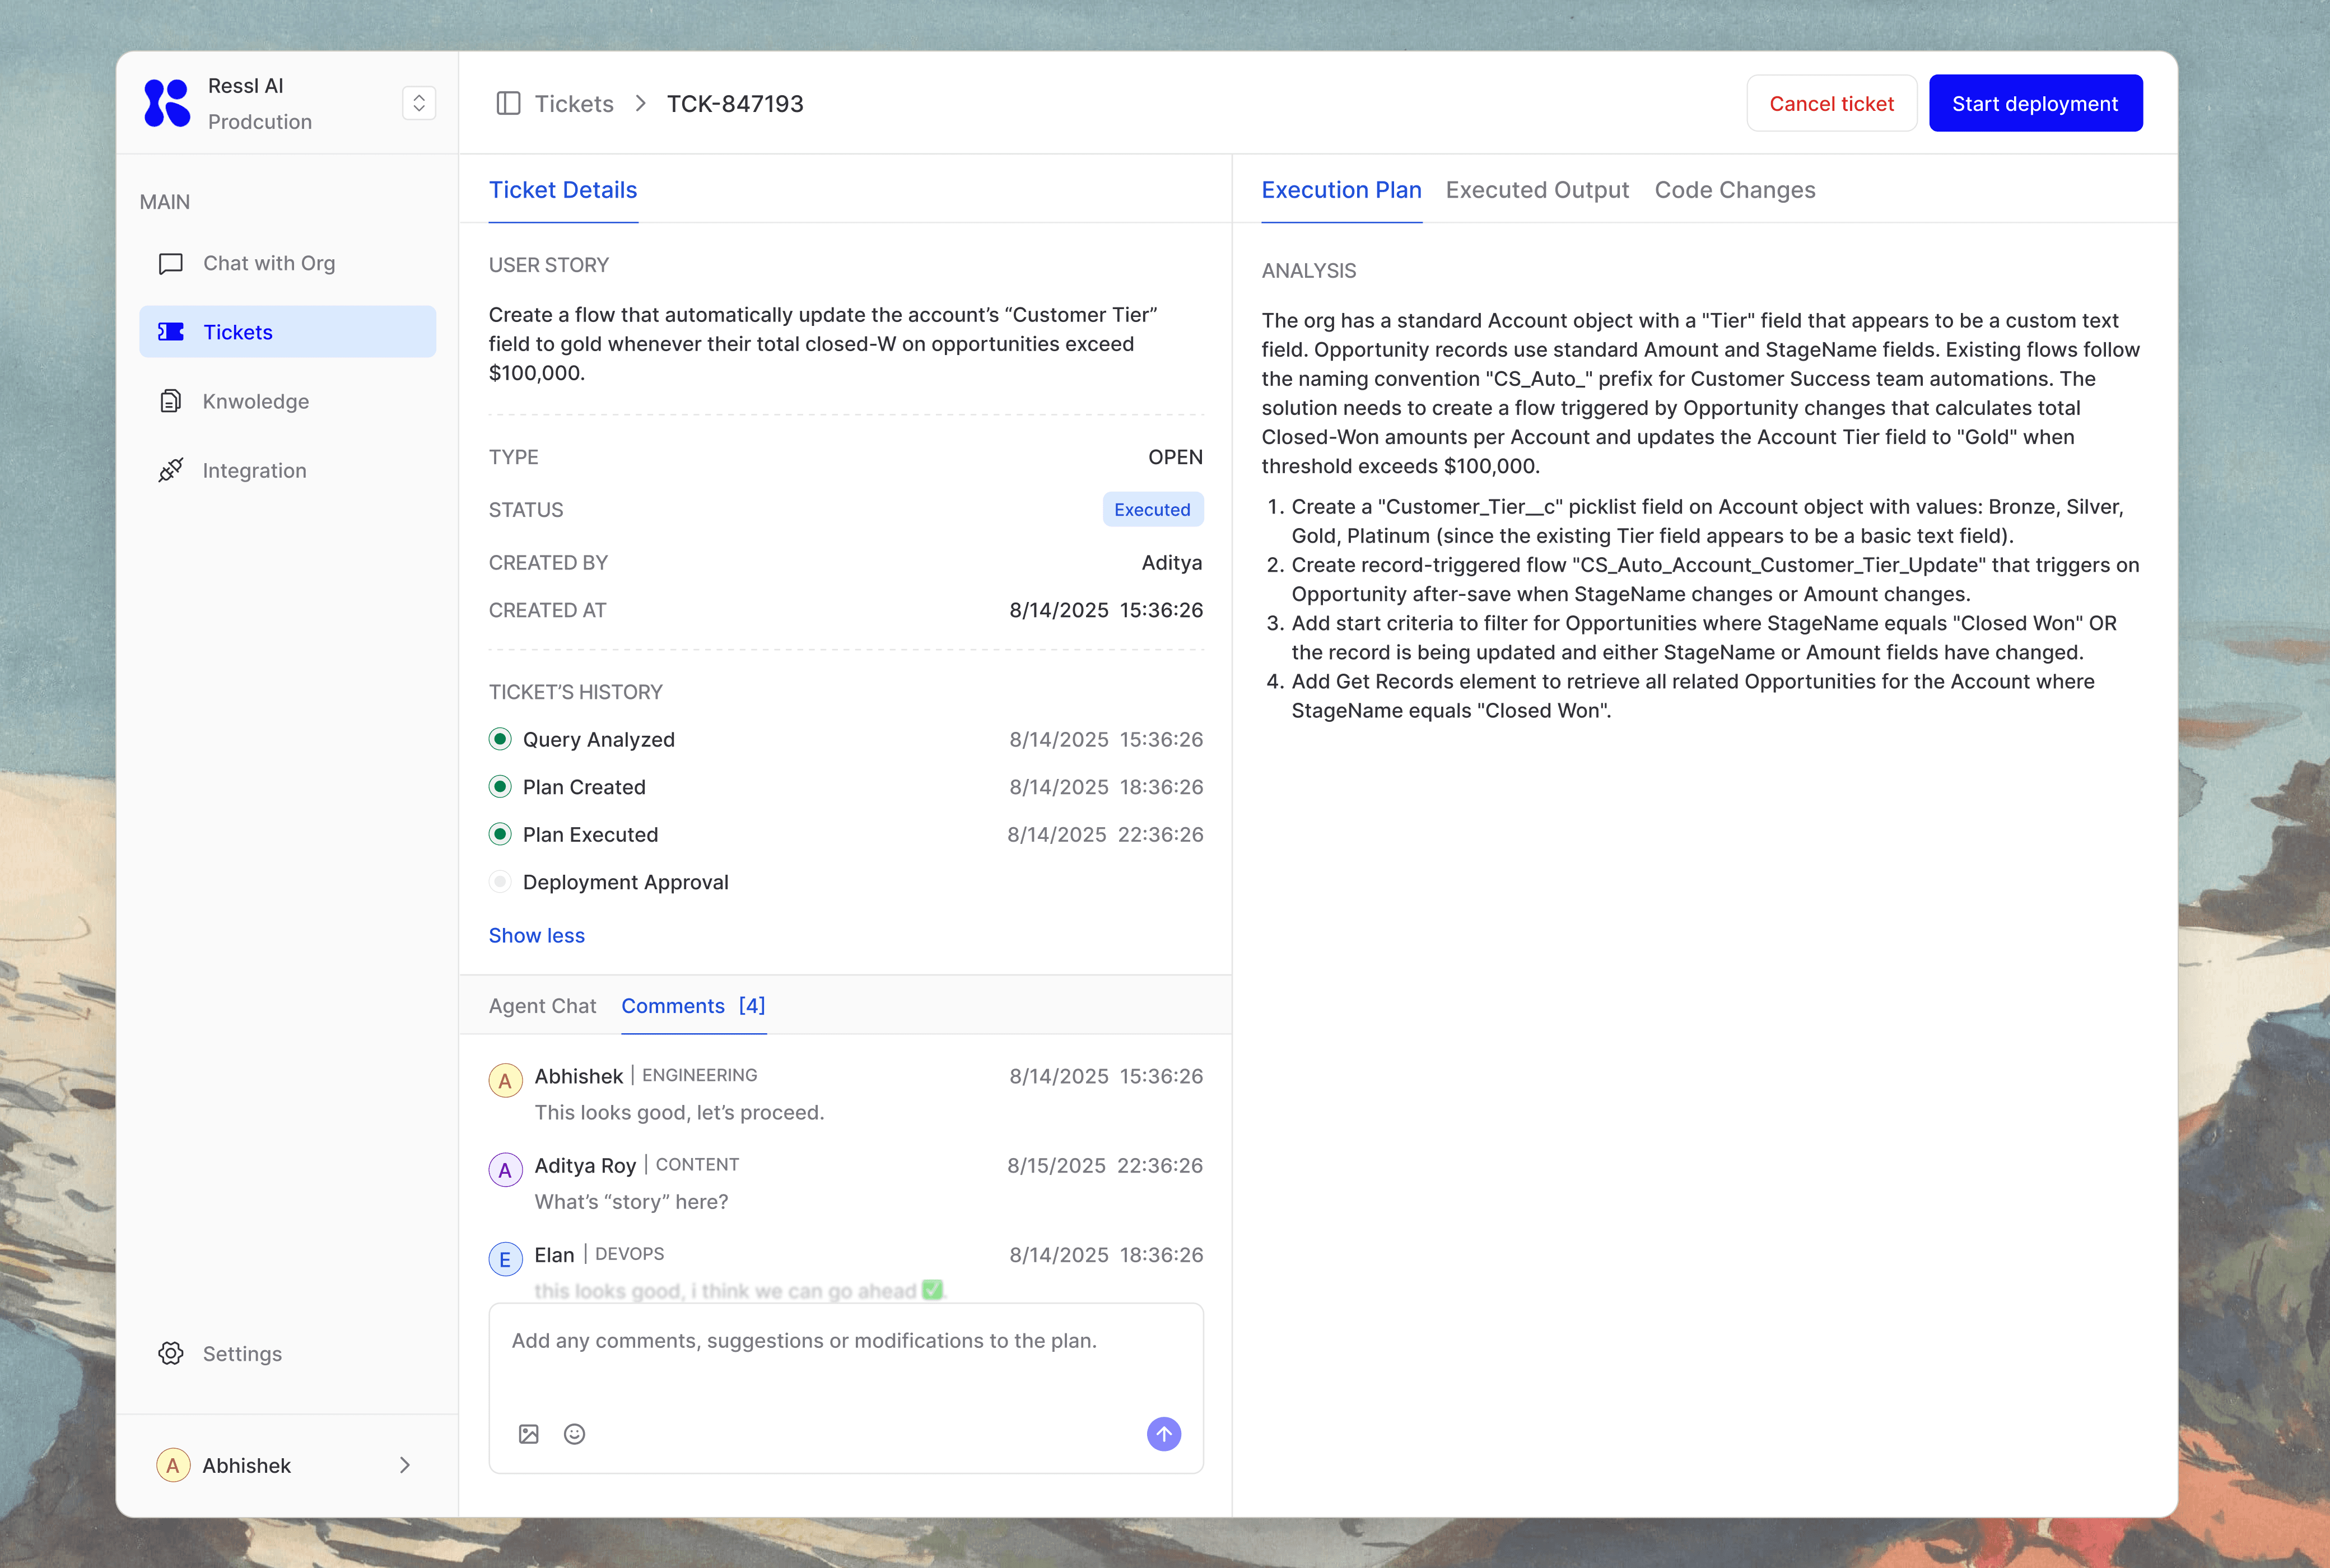Image resolution: width=2330 pixels, height=1568 pixels.
Task: Open Knowledge section in sidebar
Action: [255, 401]
